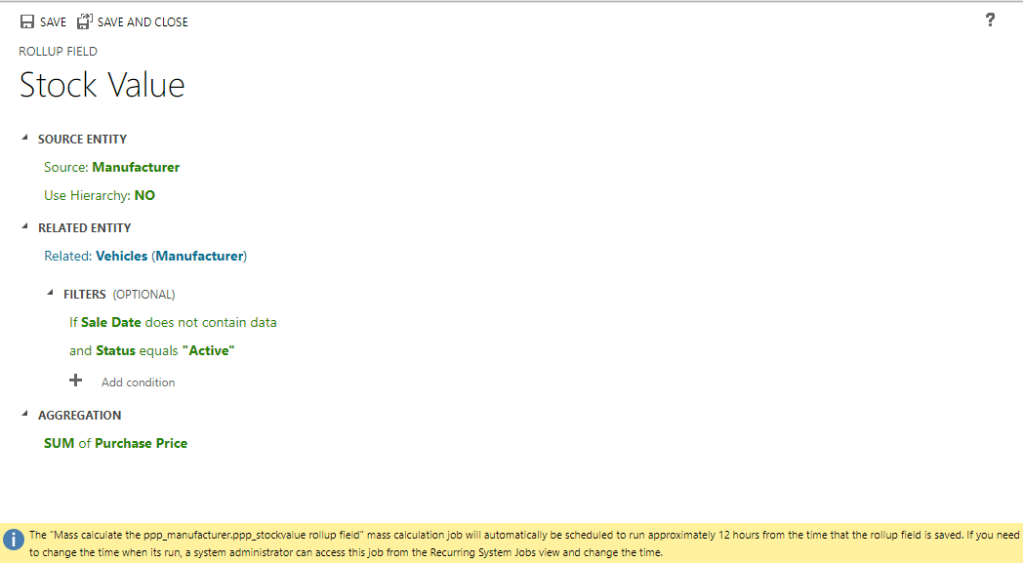Click the plus icon to add condition
The image size is (1023, 563).
click(x=75, y=381)
